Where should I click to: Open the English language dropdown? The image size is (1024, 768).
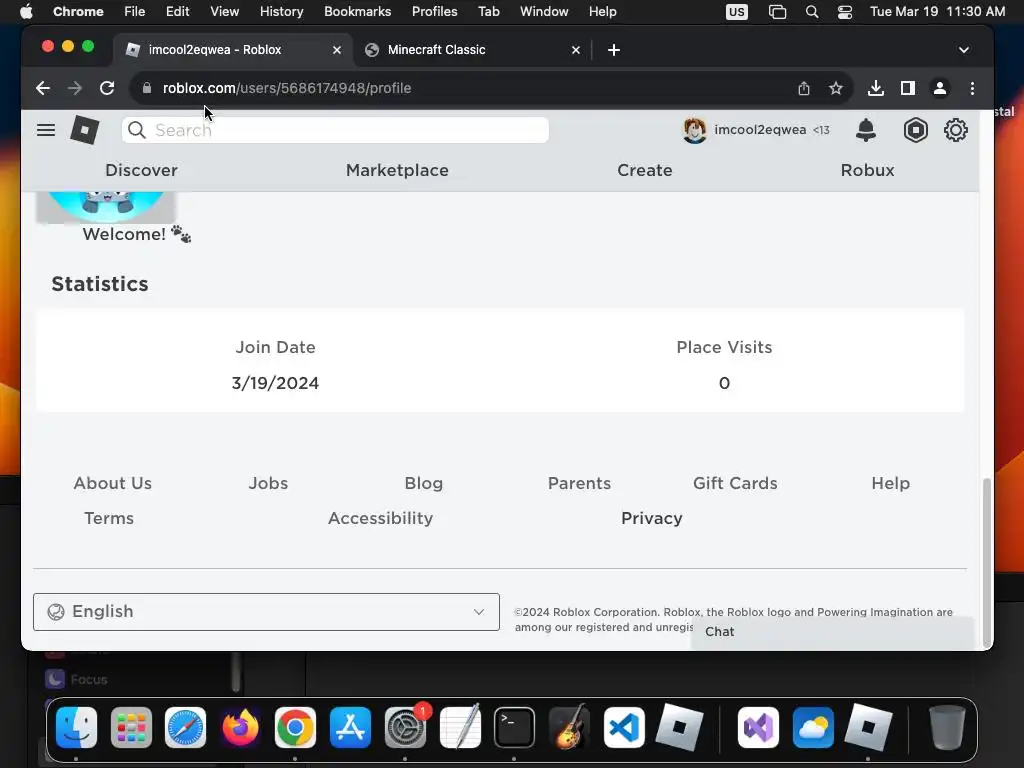point(266,612)
